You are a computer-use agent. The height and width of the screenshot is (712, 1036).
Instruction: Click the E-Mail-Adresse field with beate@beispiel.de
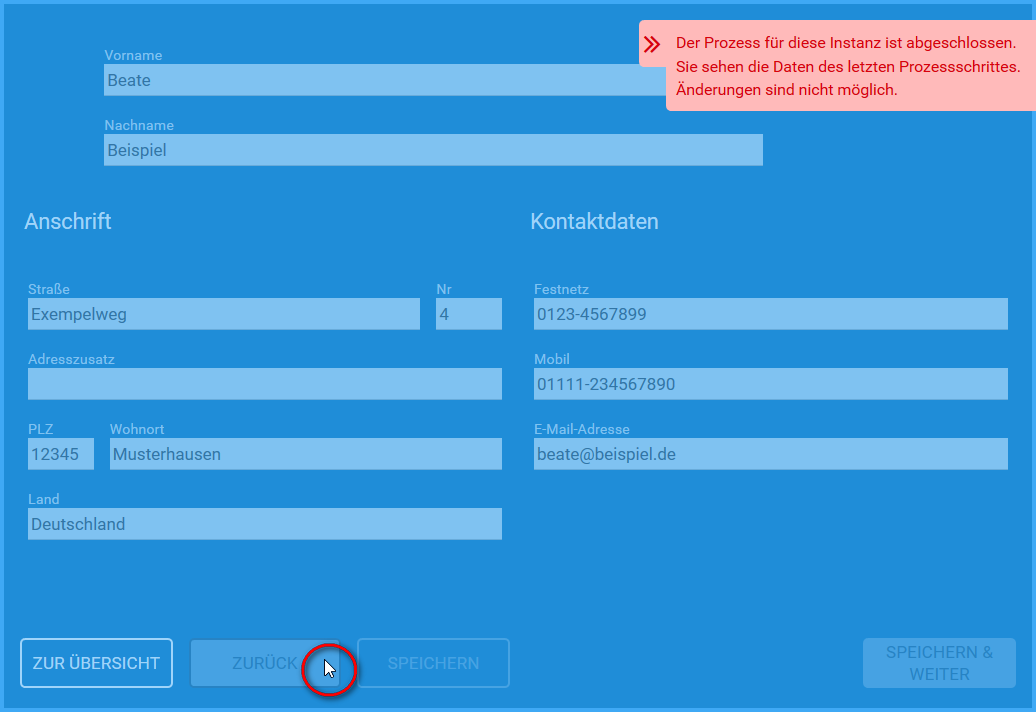(x=771, y=454)
